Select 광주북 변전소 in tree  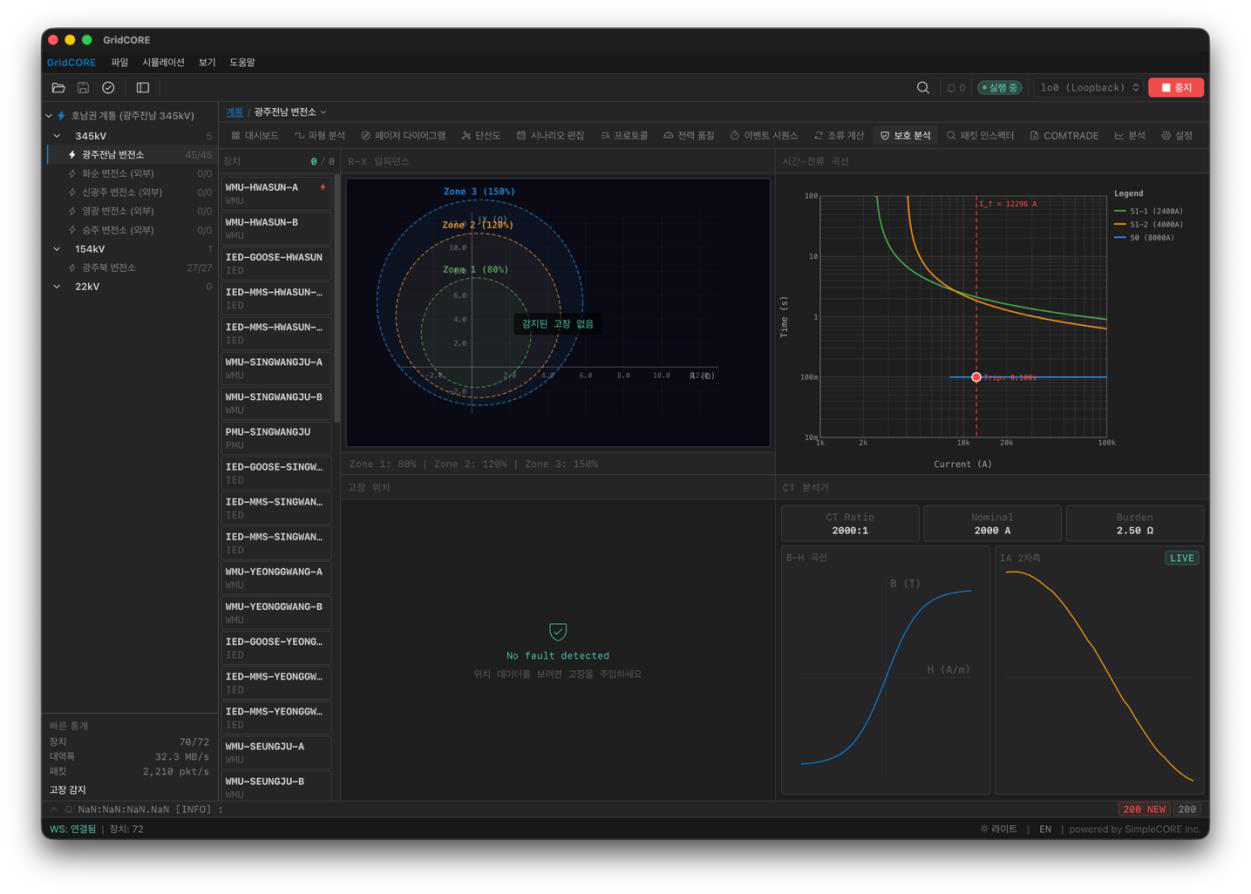(x=131, y=268)
